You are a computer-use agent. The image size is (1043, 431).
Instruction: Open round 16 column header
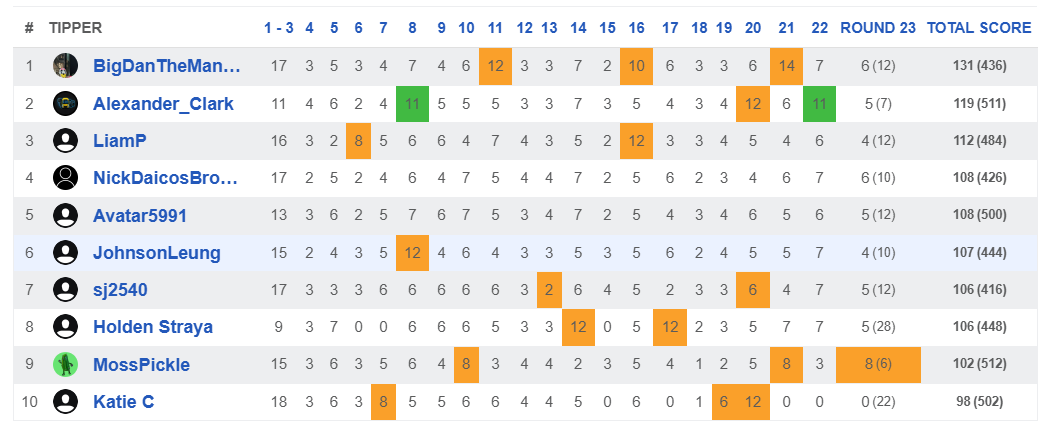636,28
